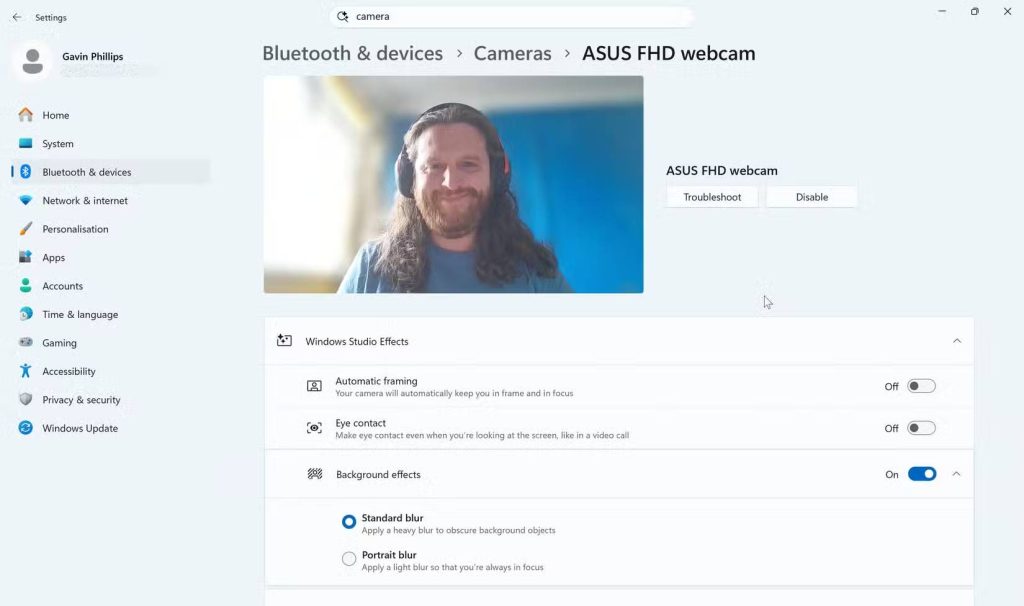
Task: Restore down the Settings window
Action: 974,11
